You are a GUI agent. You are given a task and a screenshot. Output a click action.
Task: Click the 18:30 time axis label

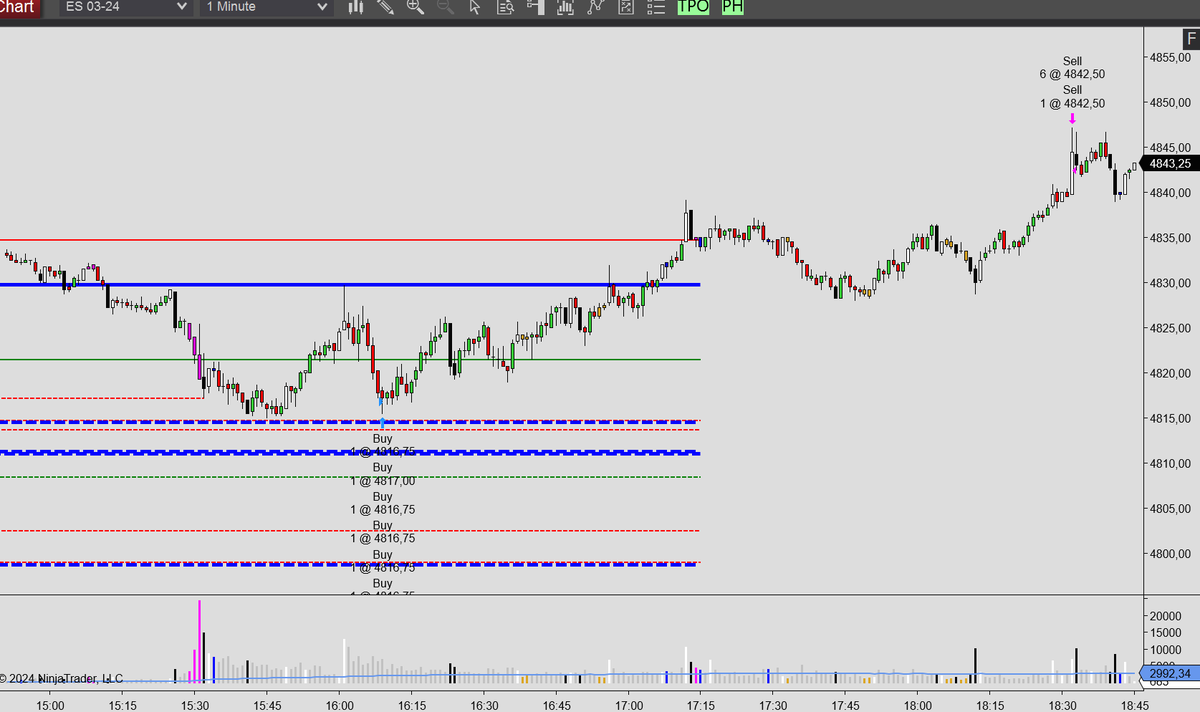1062,705
